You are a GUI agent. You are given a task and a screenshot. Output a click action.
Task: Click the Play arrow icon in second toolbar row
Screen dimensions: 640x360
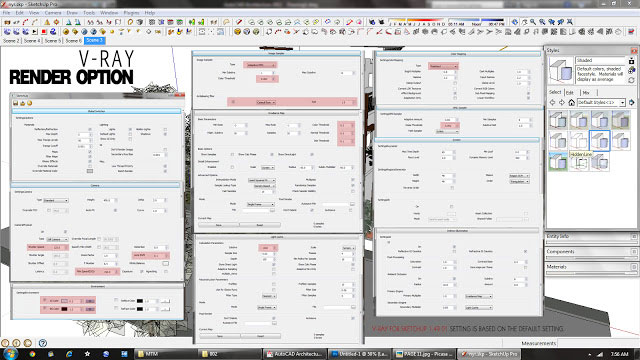pos(35,31)
